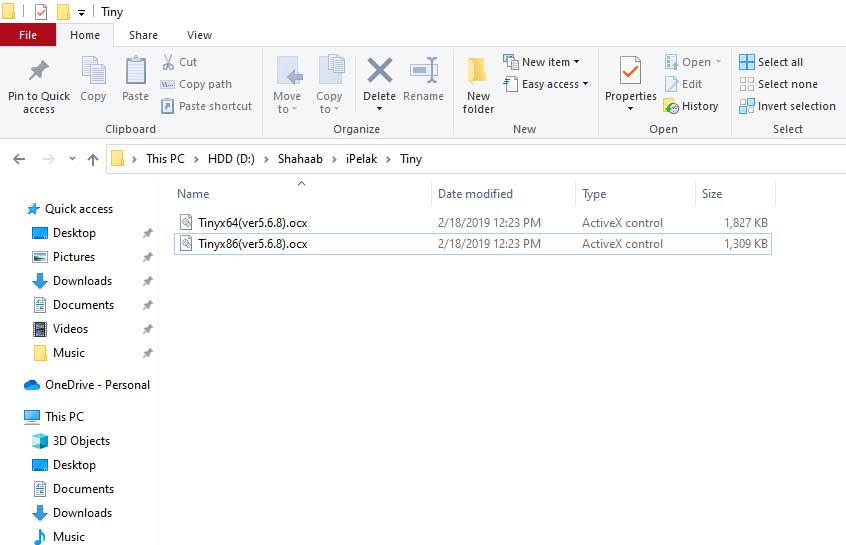Open 3D Objects under This PC
This screenshot has width=846, height=545.
click(x=81, y=441)
